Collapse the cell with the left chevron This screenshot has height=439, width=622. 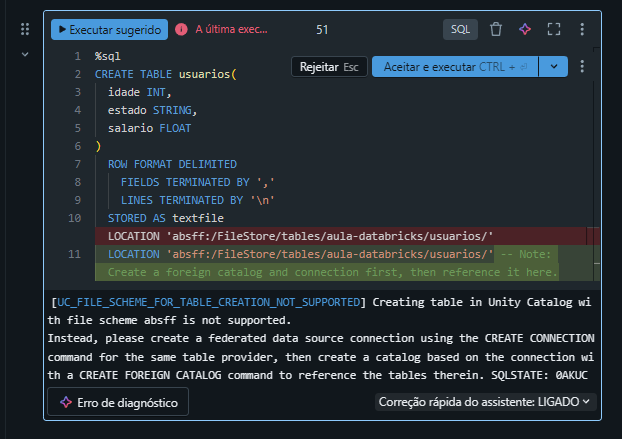click(25, 54)
